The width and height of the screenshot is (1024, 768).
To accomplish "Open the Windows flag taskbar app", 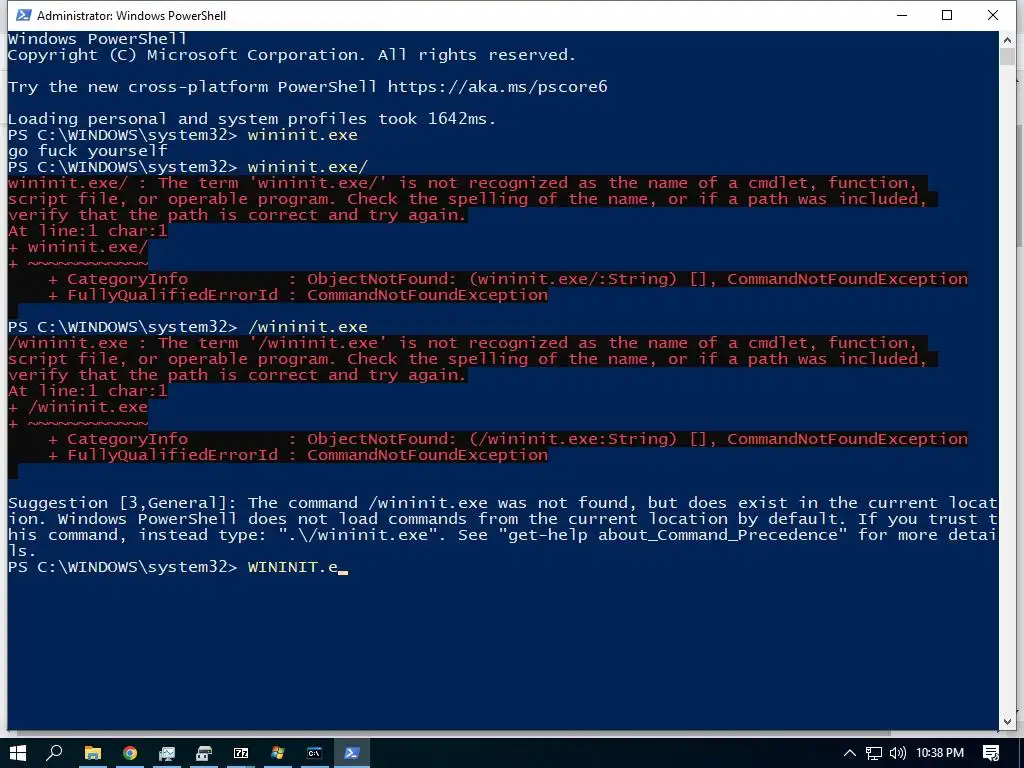I will (278, 753).
